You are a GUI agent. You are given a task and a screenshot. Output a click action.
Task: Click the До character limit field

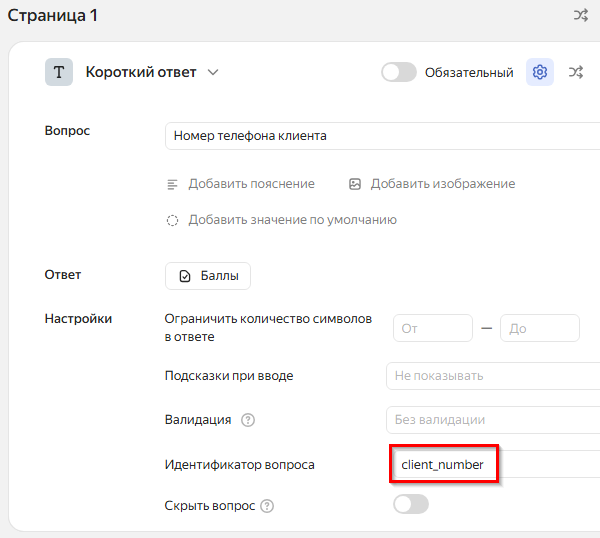point(540,328)
